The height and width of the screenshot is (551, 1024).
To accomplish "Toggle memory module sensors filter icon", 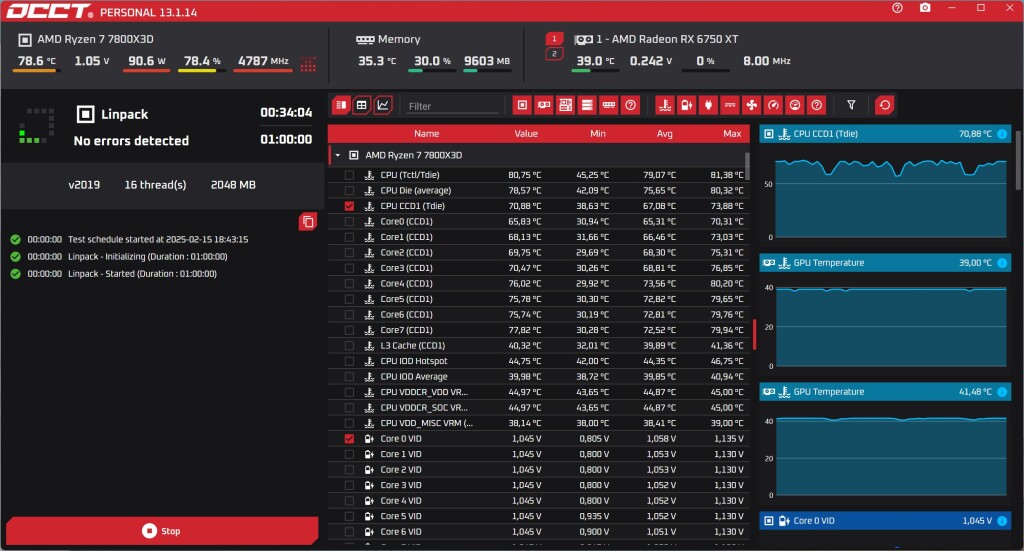I will (x=609, y=105).
